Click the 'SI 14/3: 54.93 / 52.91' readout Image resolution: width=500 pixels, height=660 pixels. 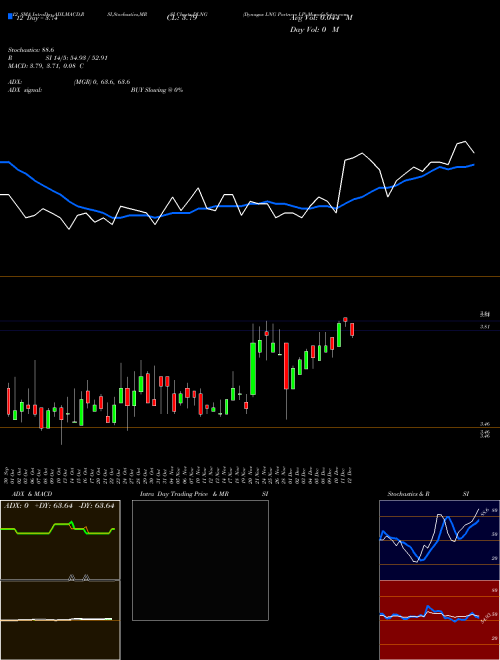tap(77, 58)
